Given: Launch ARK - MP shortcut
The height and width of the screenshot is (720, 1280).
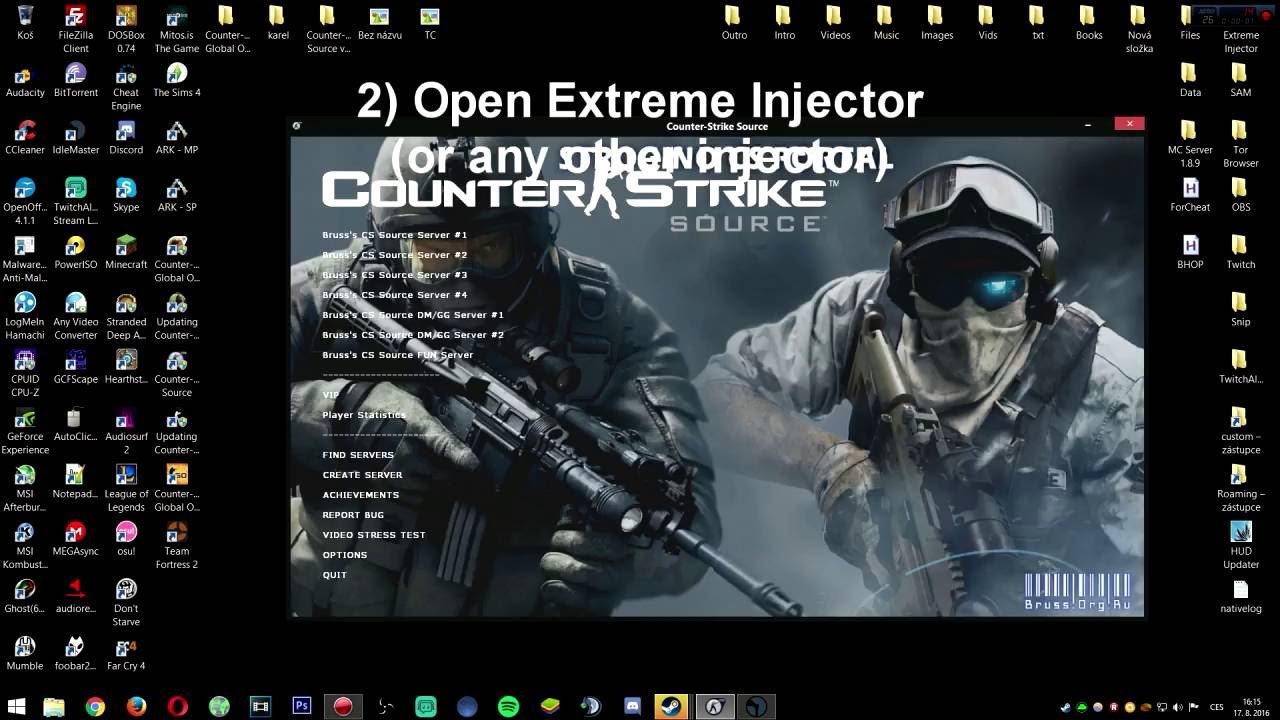Looking at the screenshot, I should 177,137.
